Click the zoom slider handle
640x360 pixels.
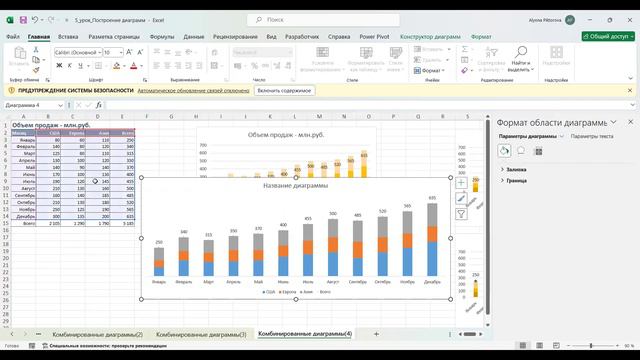(x=591, y=346)
